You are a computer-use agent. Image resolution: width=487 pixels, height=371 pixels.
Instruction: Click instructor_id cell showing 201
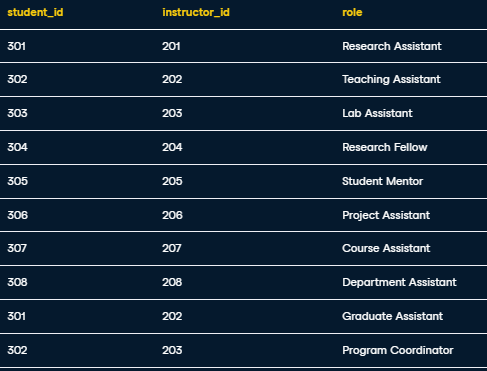pyautogui.click(x=171, y=46)
